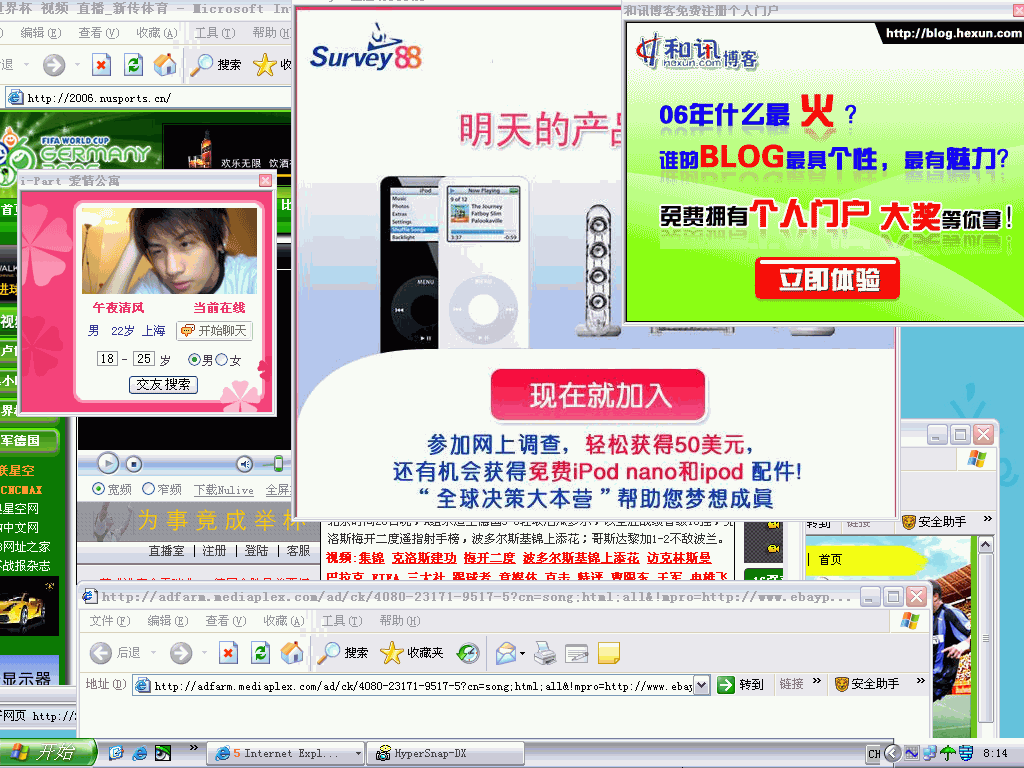Click stop button in video player
The image size is (1024, 768).
tap(134, 464)
